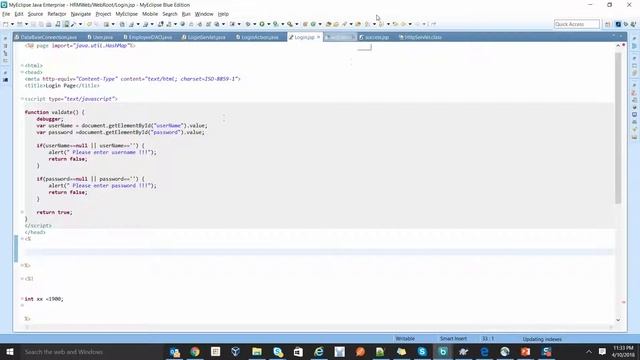
Task: Open the Source menu
Action: [x=35, y=14]
